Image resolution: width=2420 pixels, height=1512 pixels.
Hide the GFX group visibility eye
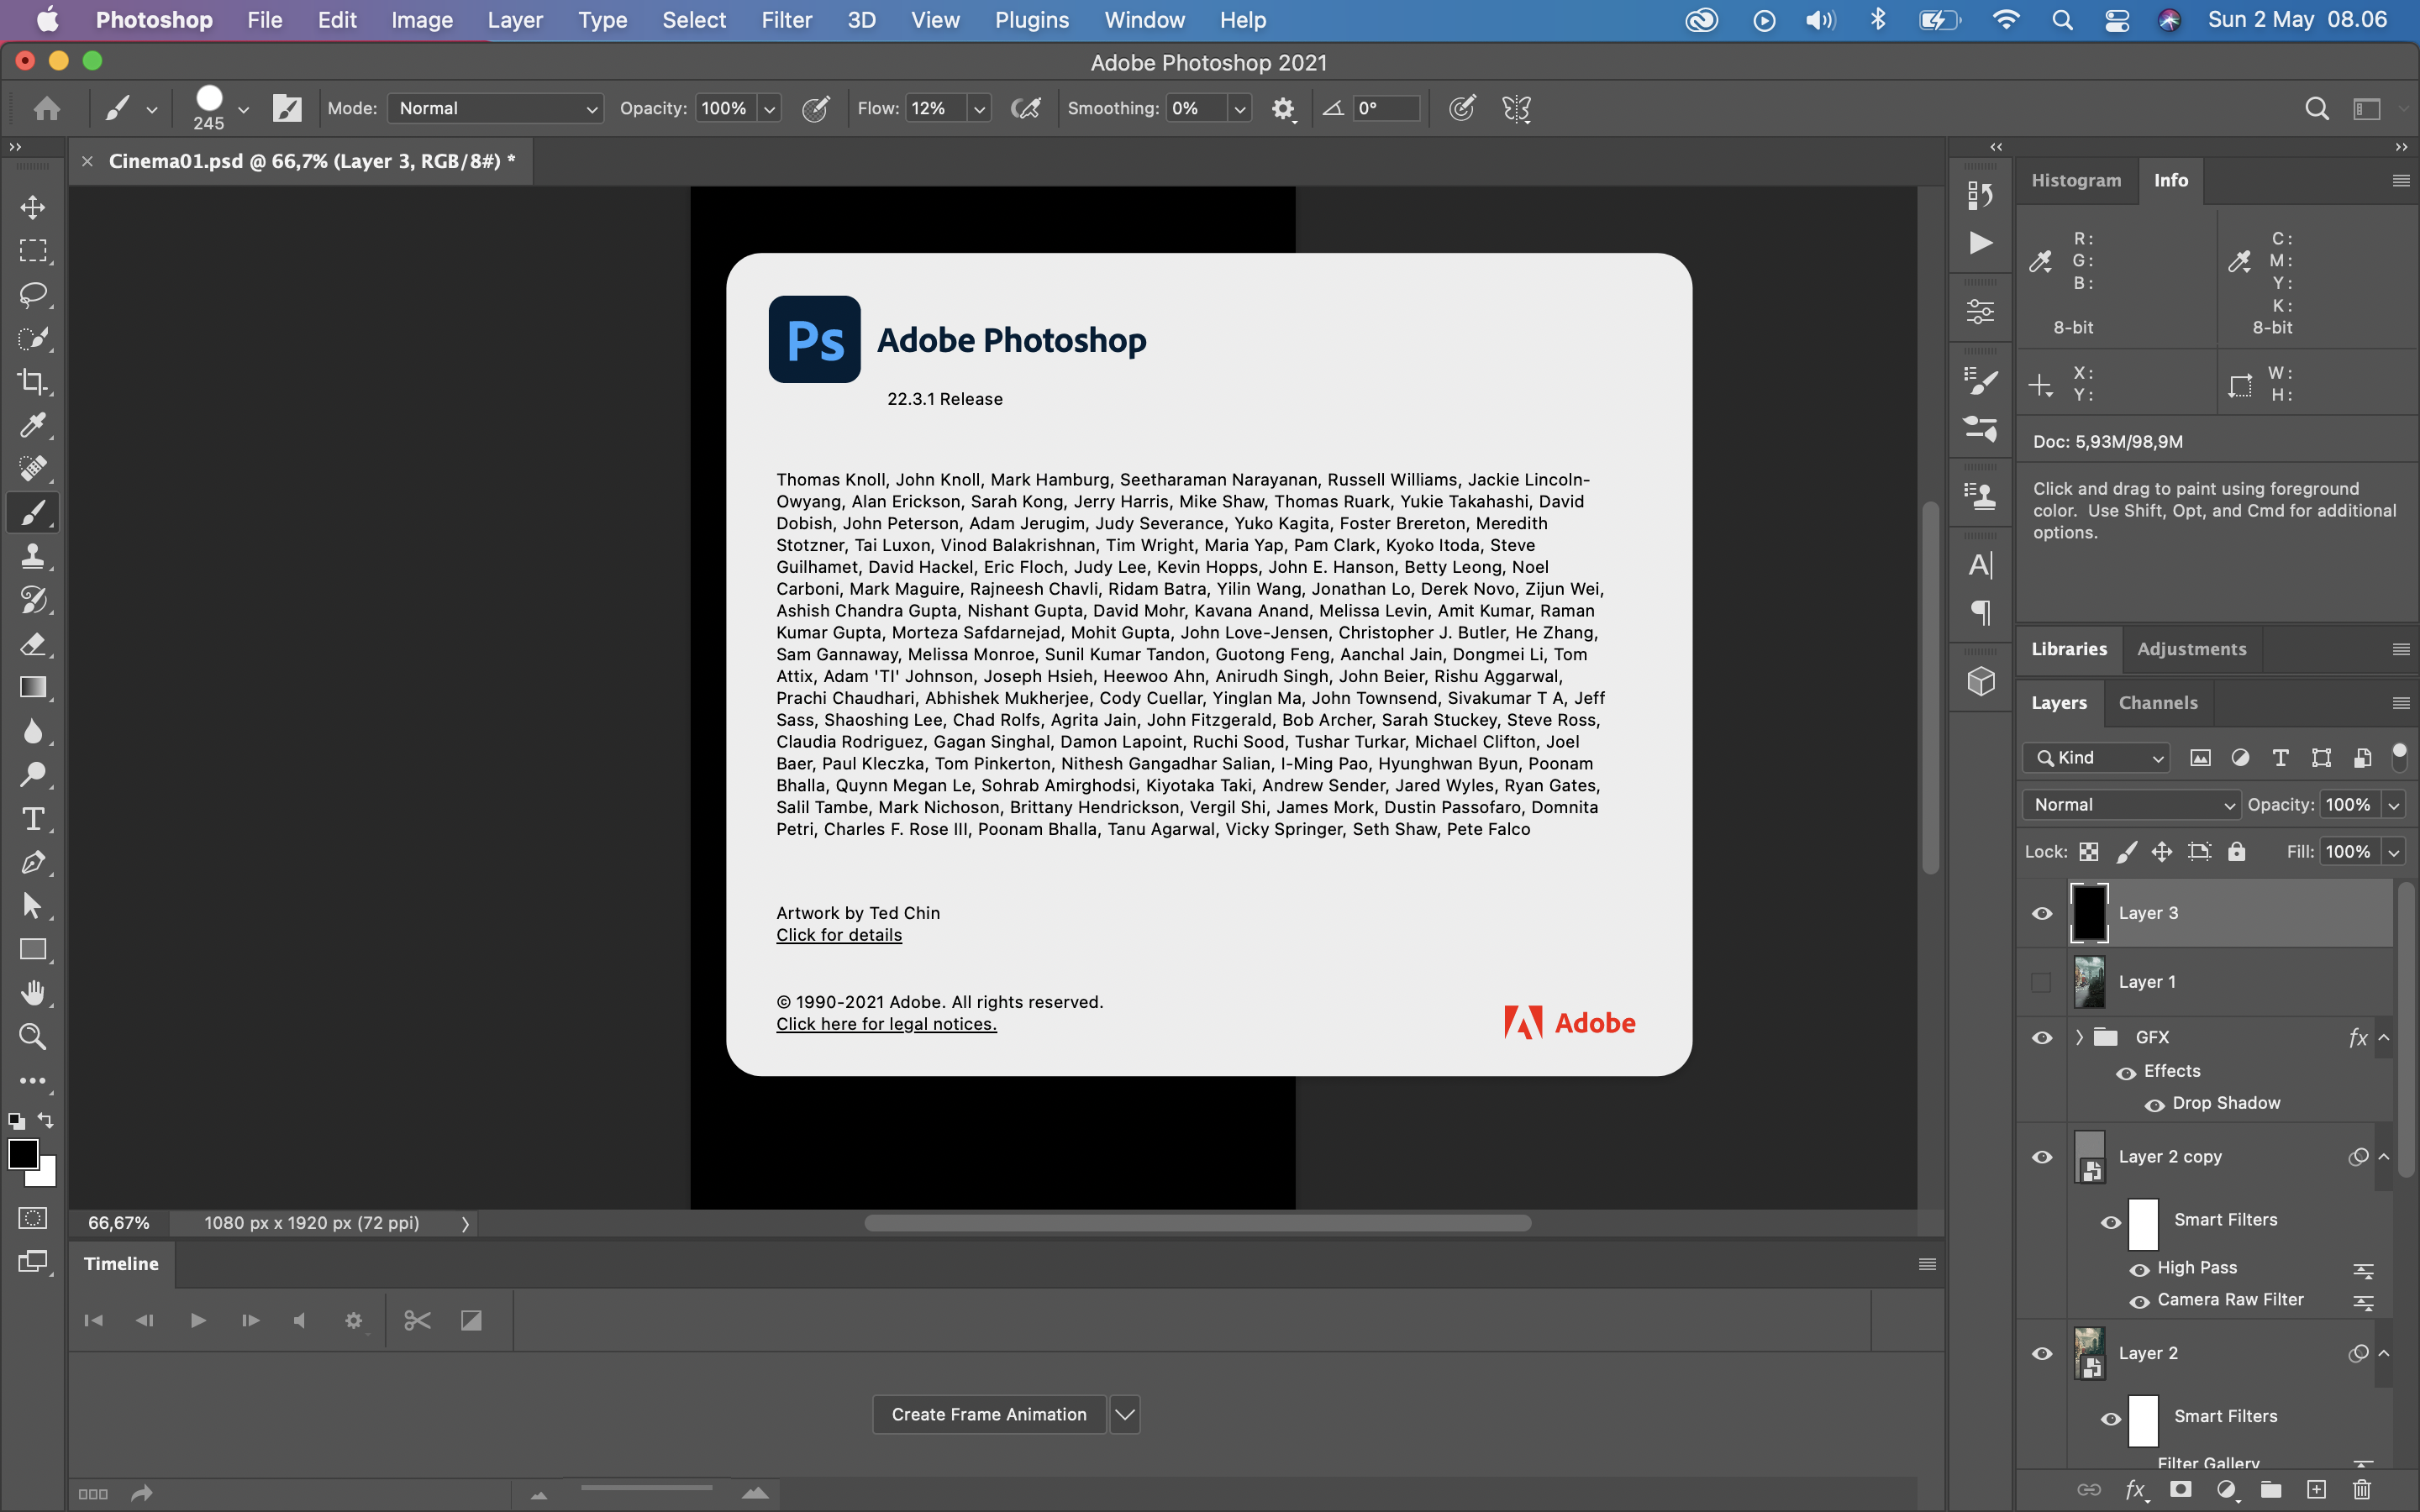coord(2042,1037)
